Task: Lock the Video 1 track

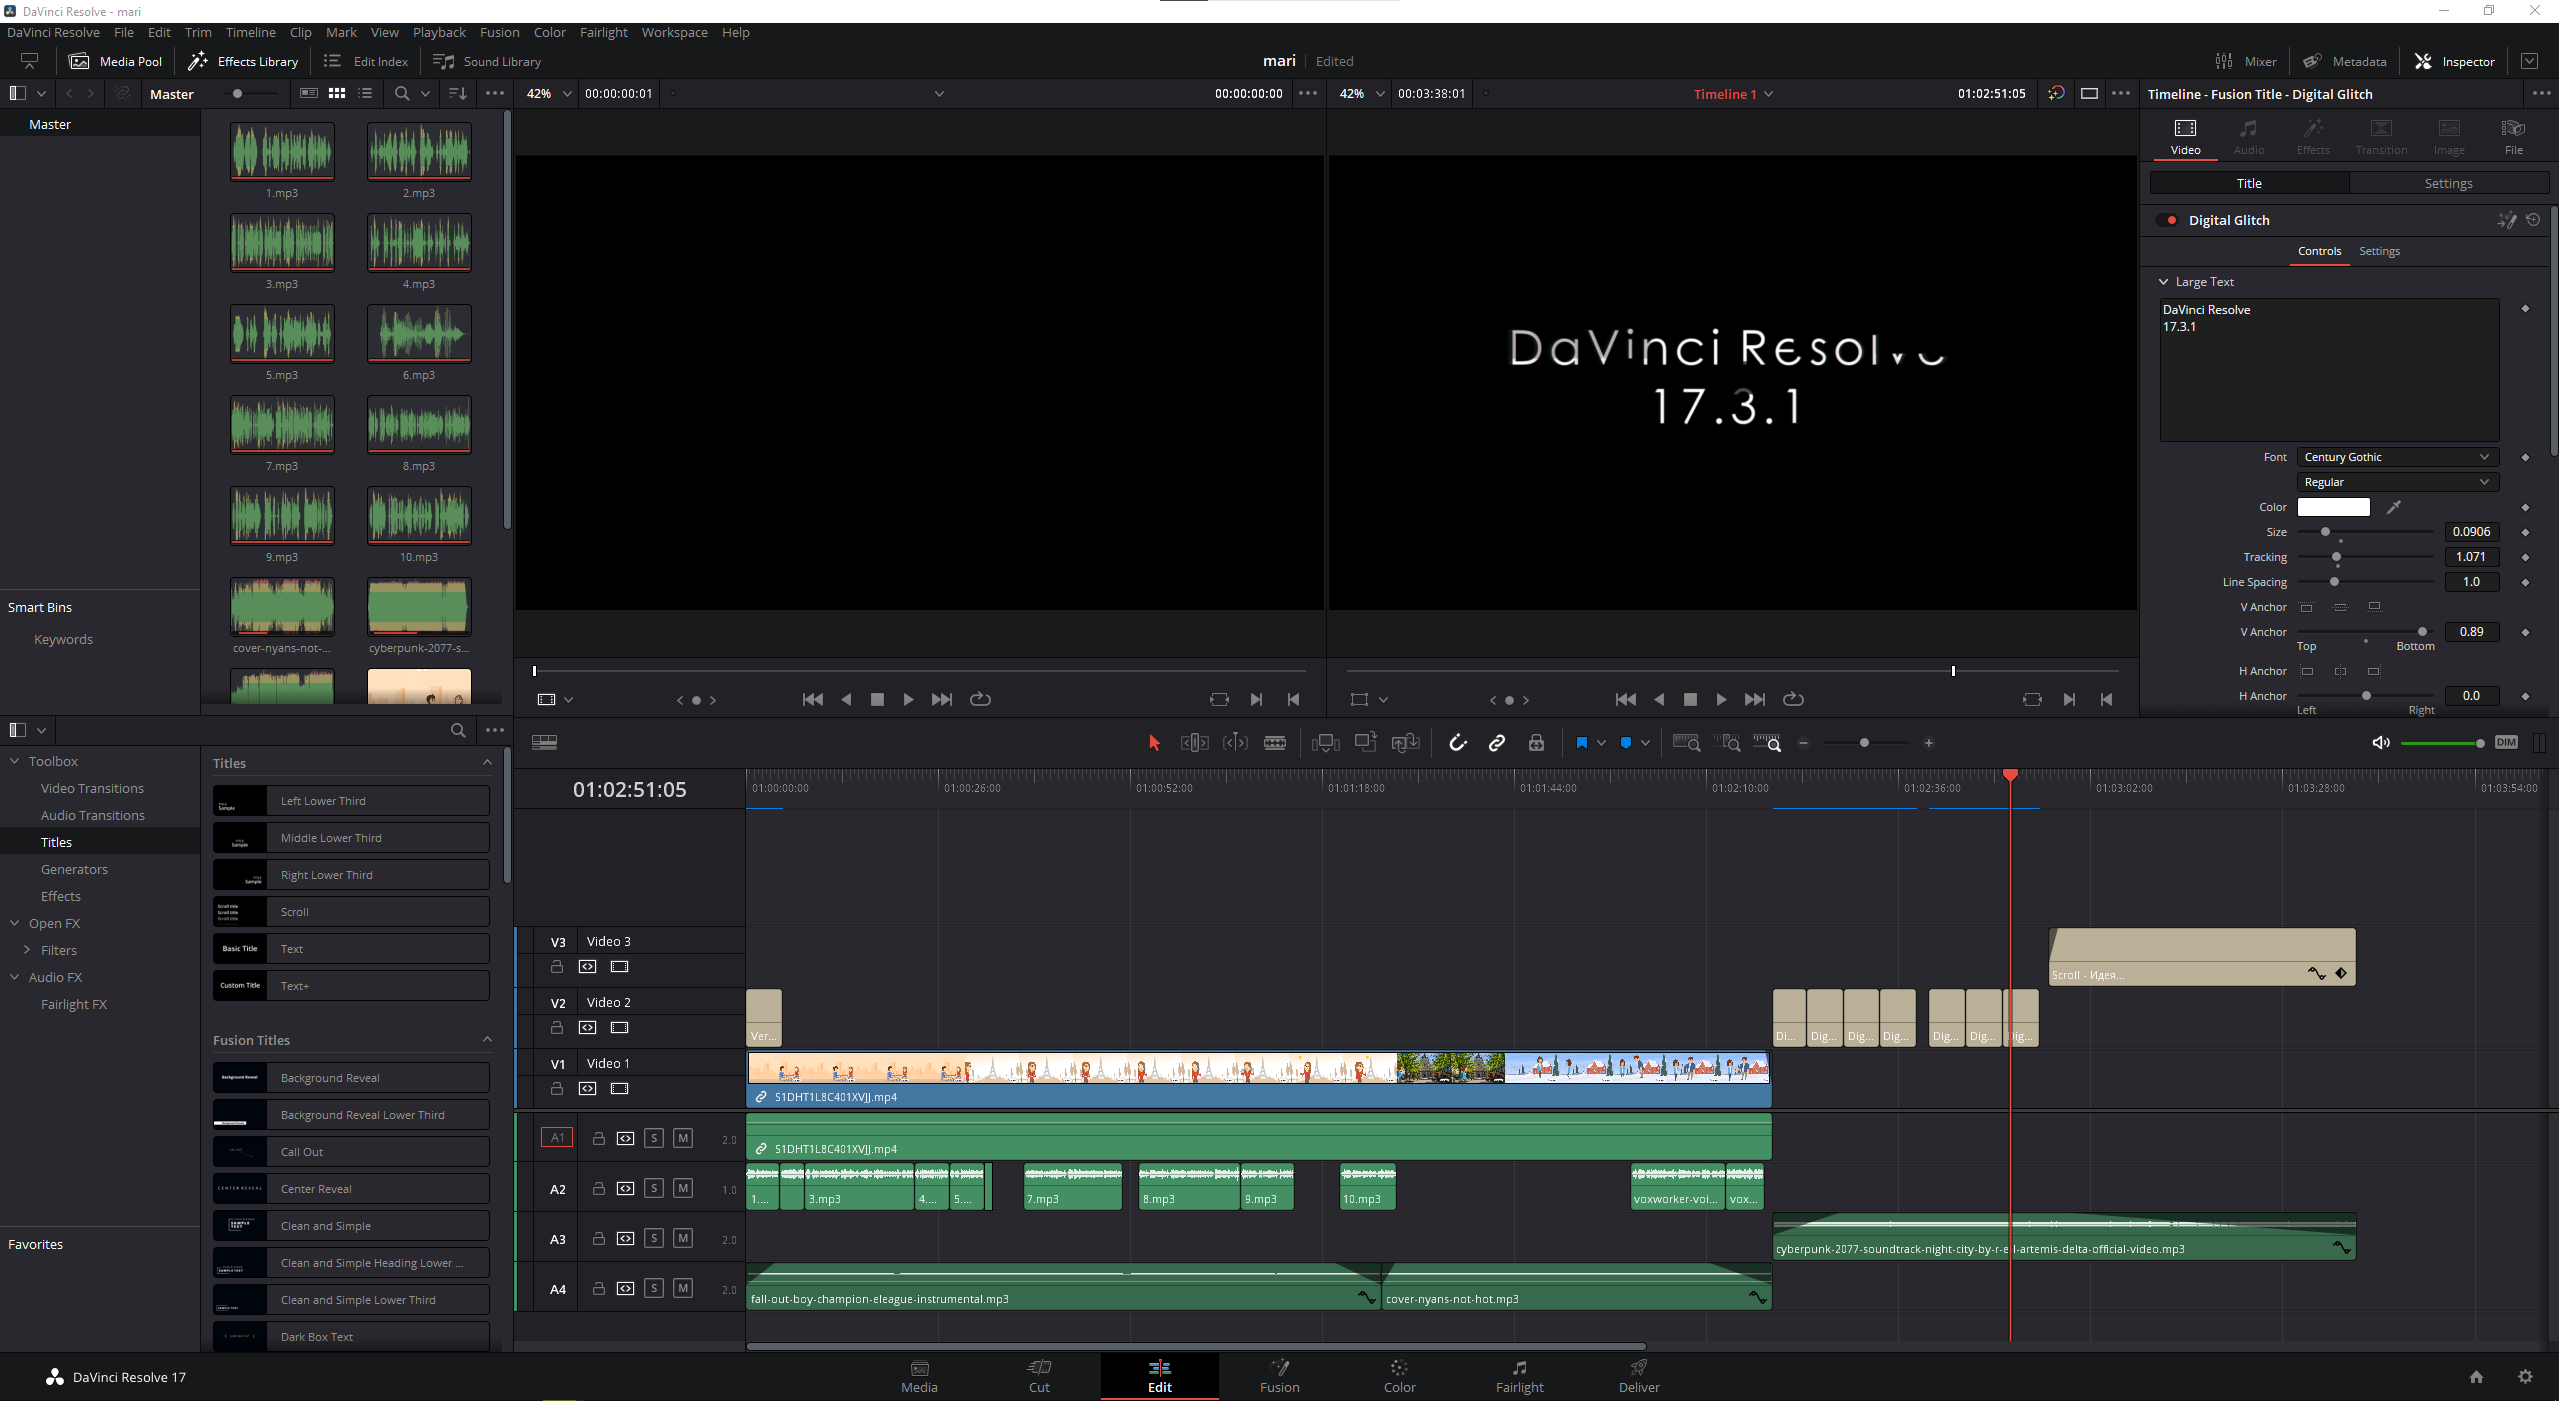Action: [557, 1089]
